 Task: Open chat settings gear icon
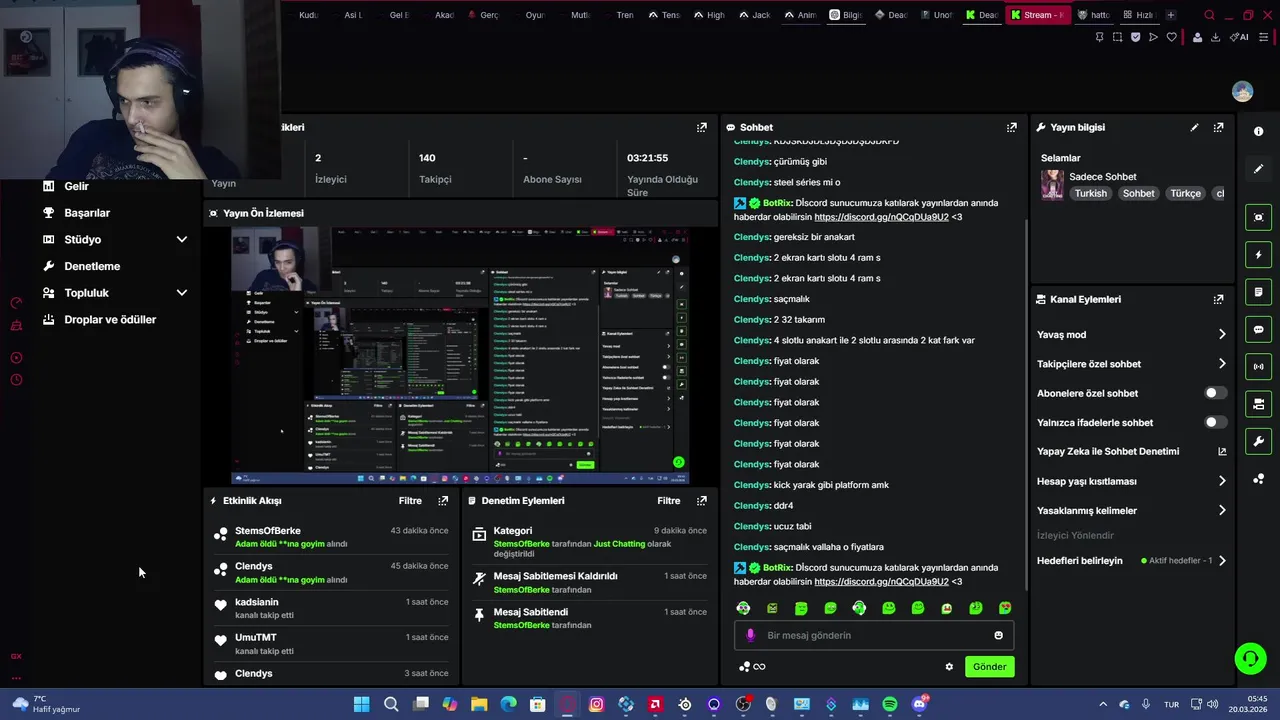click(949, 667)
